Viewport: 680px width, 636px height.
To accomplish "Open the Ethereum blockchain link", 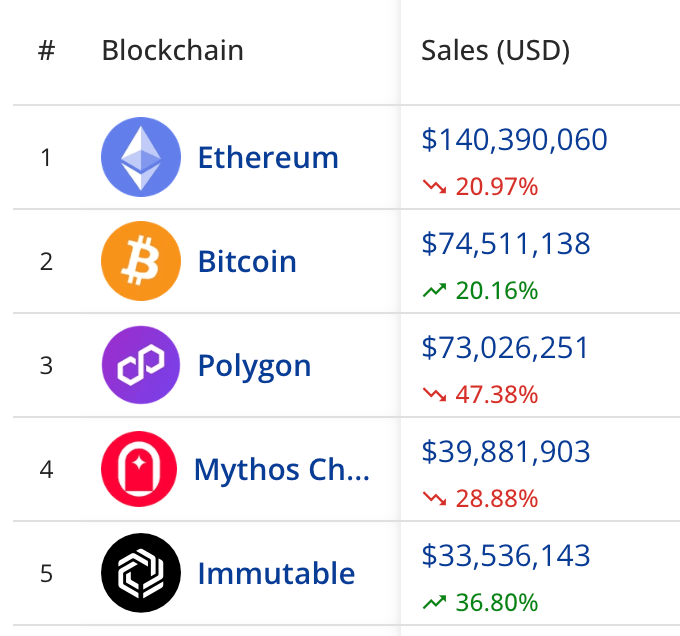I will pos(268,157).
